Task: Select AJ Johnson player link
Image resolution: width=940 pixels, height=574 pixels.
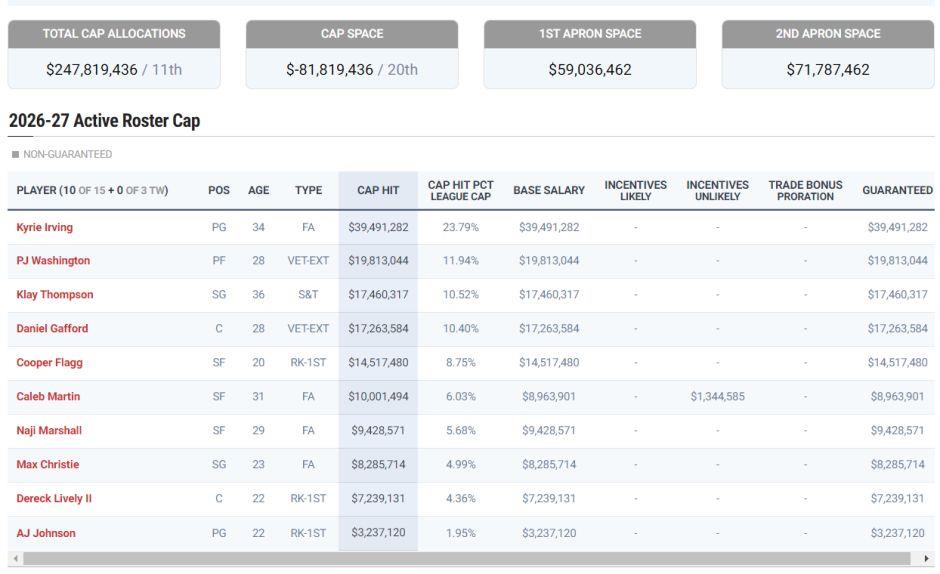Action: point(46,533)
